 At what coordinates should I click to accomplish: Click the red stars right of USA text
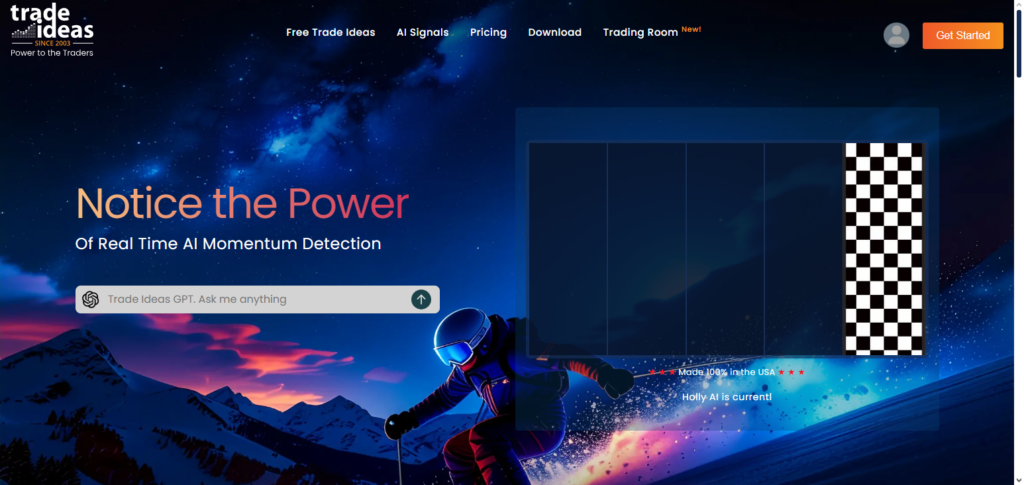(792, 372)
